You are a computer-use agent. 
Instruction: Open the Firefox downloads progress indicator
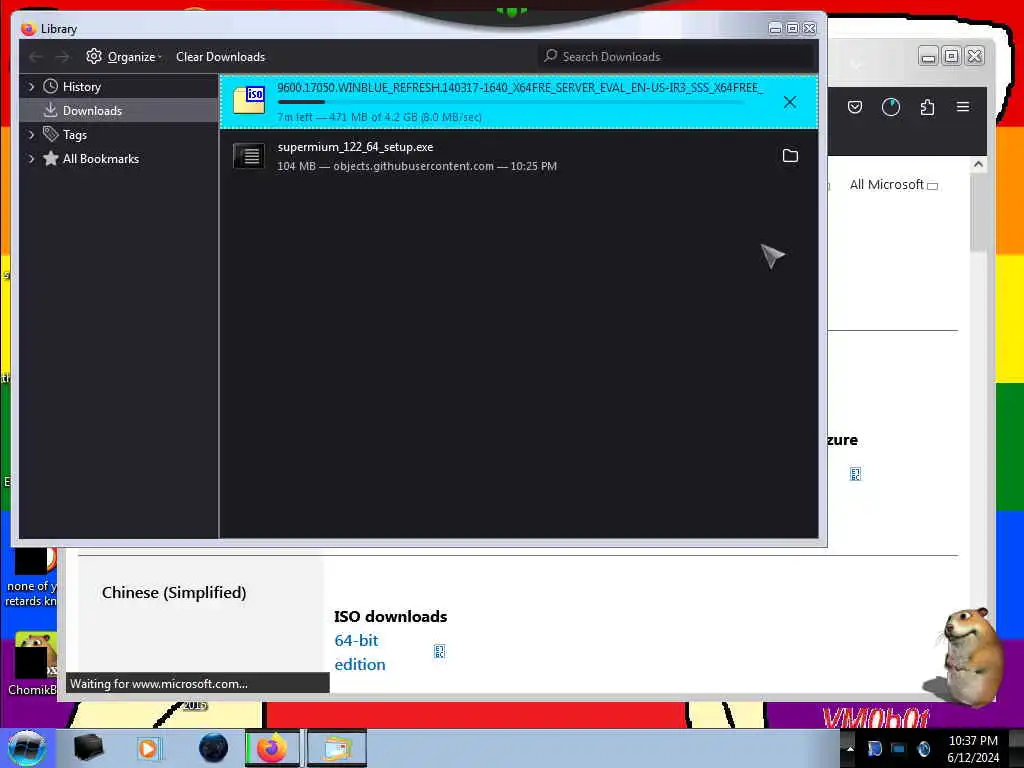tap(891, 107)
